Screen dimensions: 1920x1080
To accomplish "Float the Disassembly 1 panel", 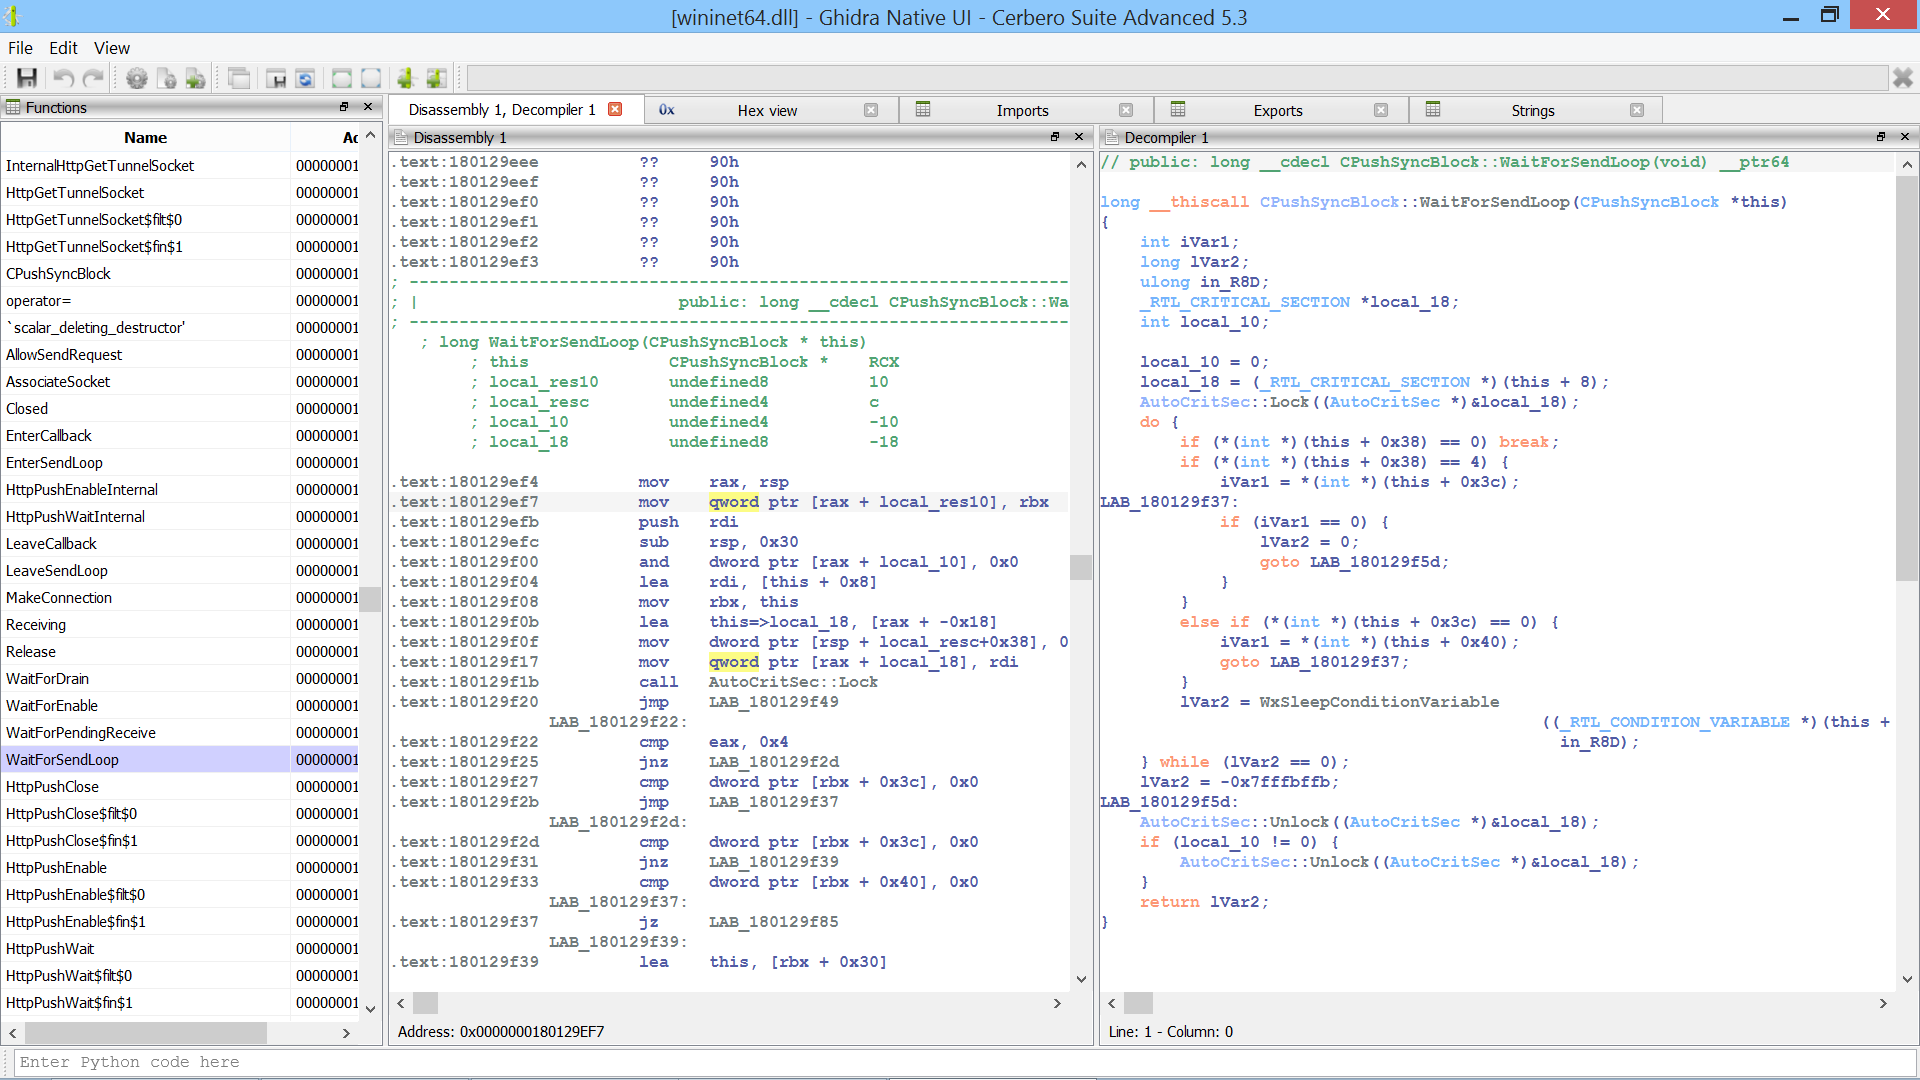I will point(1055,137).
